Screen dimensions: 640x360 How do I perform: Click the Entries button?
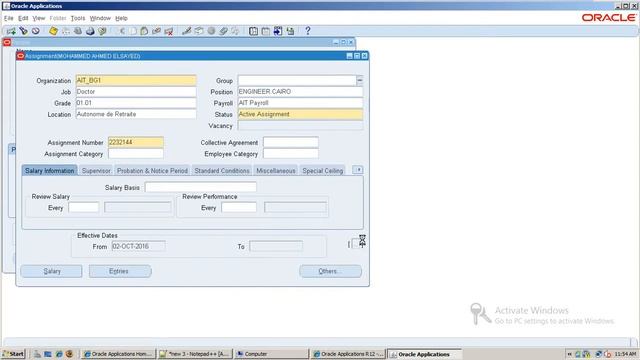[120, 271]
